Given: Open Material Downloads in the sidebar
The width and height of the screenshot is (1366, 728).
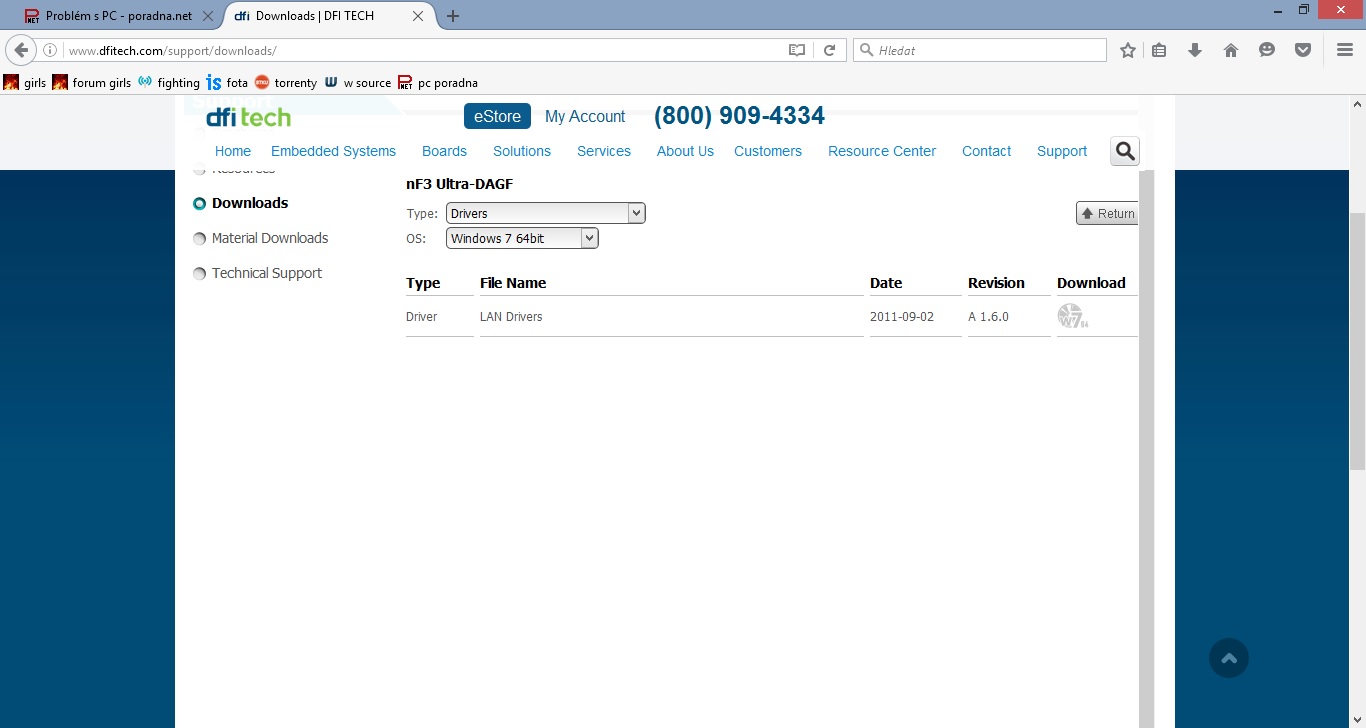Looking at the screenshot, I should pos(270,238).
